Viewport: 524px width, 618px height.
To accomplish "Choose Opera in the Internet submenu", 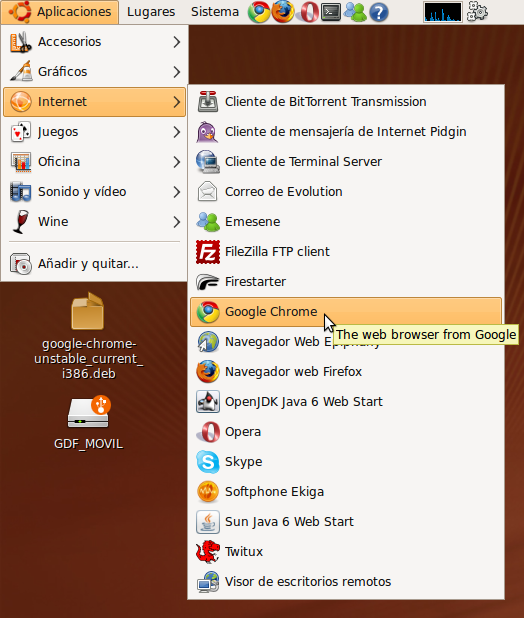I will 346,432.
